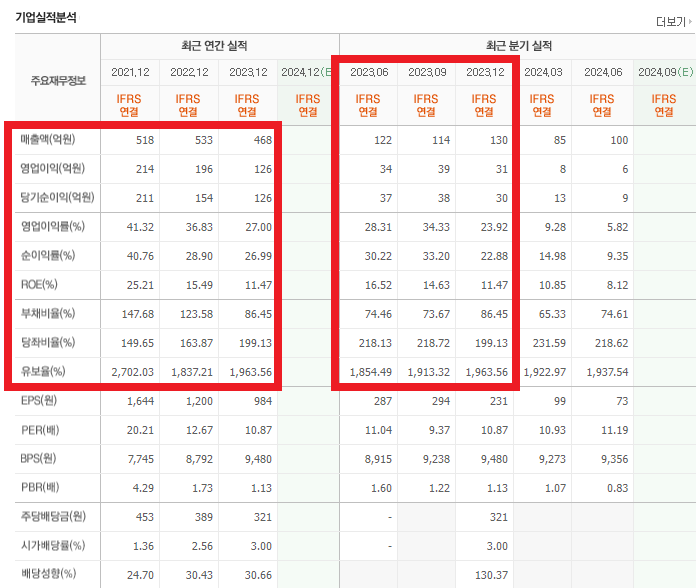Select the 20.21 PER value
The image size is (700, 588).
pyautogui.click(x=140, y=430)
